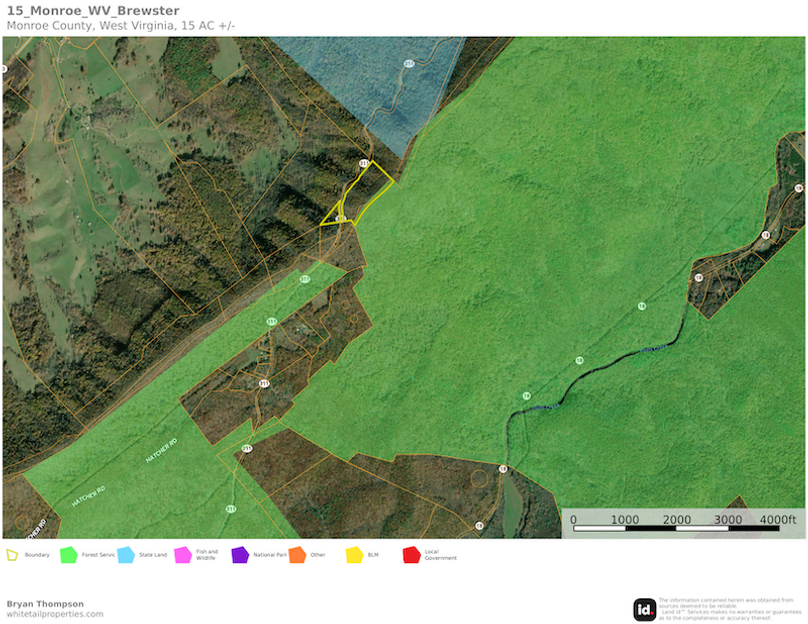This screenshot has height=624, width=808.
Task: Click route 311 marker at yellow boundary's north tip
Action: click(363, 163)
